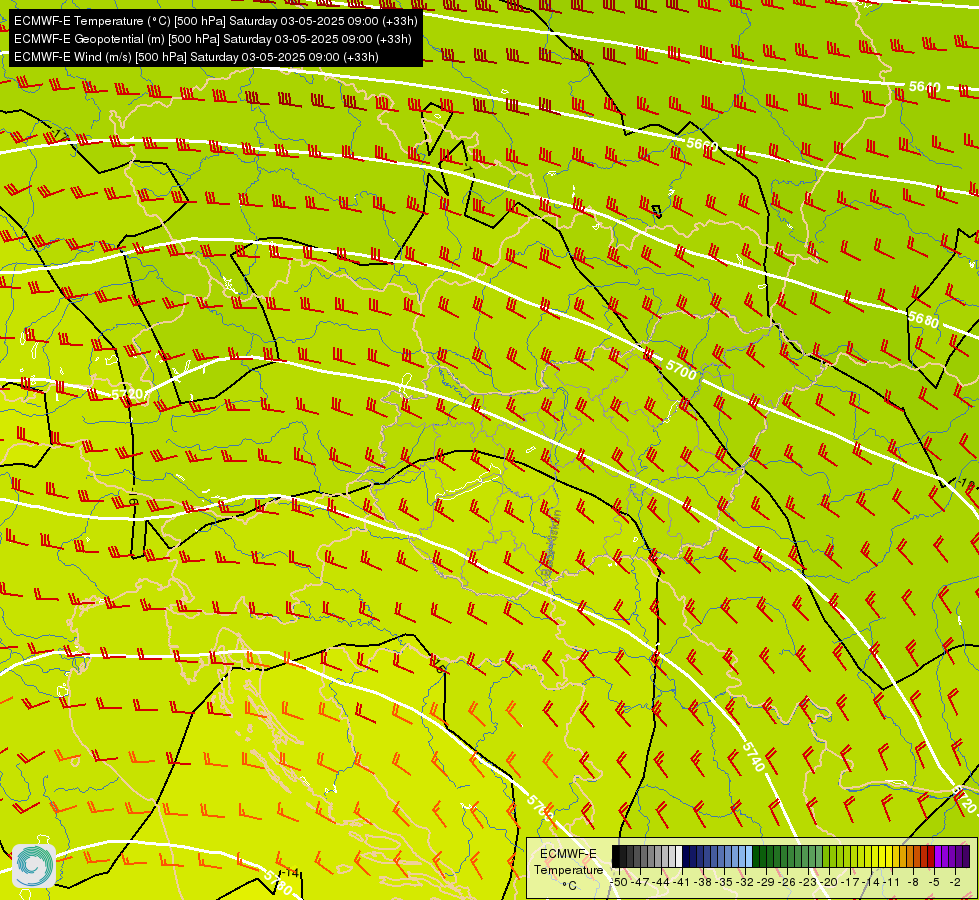The height and width of the screenshot is (900, 979).
Task: Click the -17 value on the legend scale
Action: coord(850,882)
